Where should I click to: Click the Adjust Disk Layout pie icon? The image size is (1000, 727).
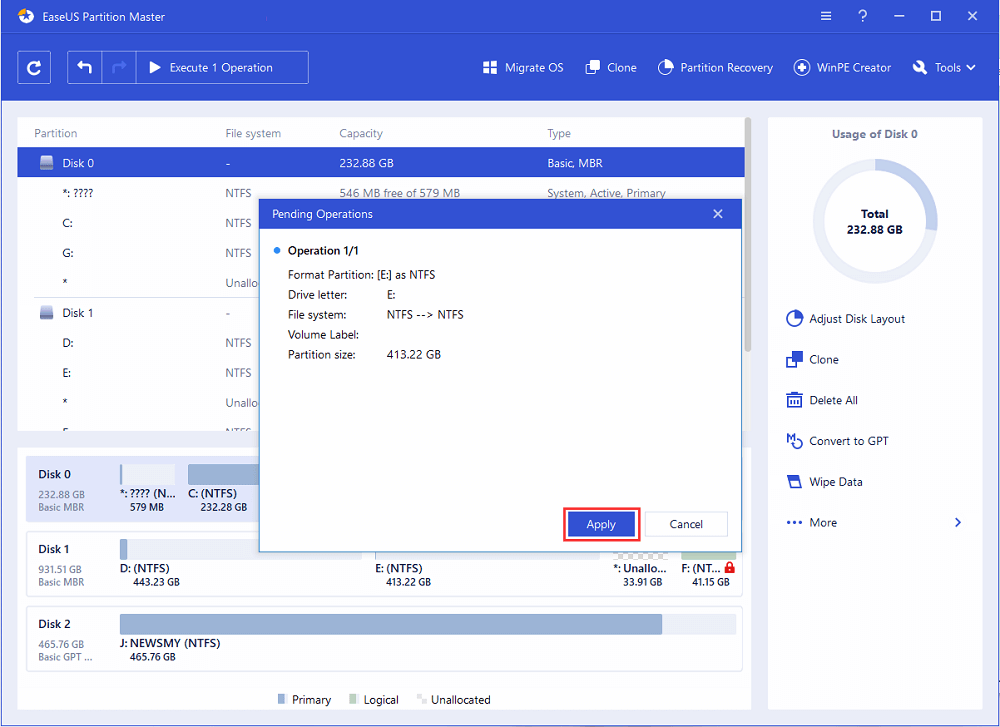pyautogui.click(x=794, y=319)
